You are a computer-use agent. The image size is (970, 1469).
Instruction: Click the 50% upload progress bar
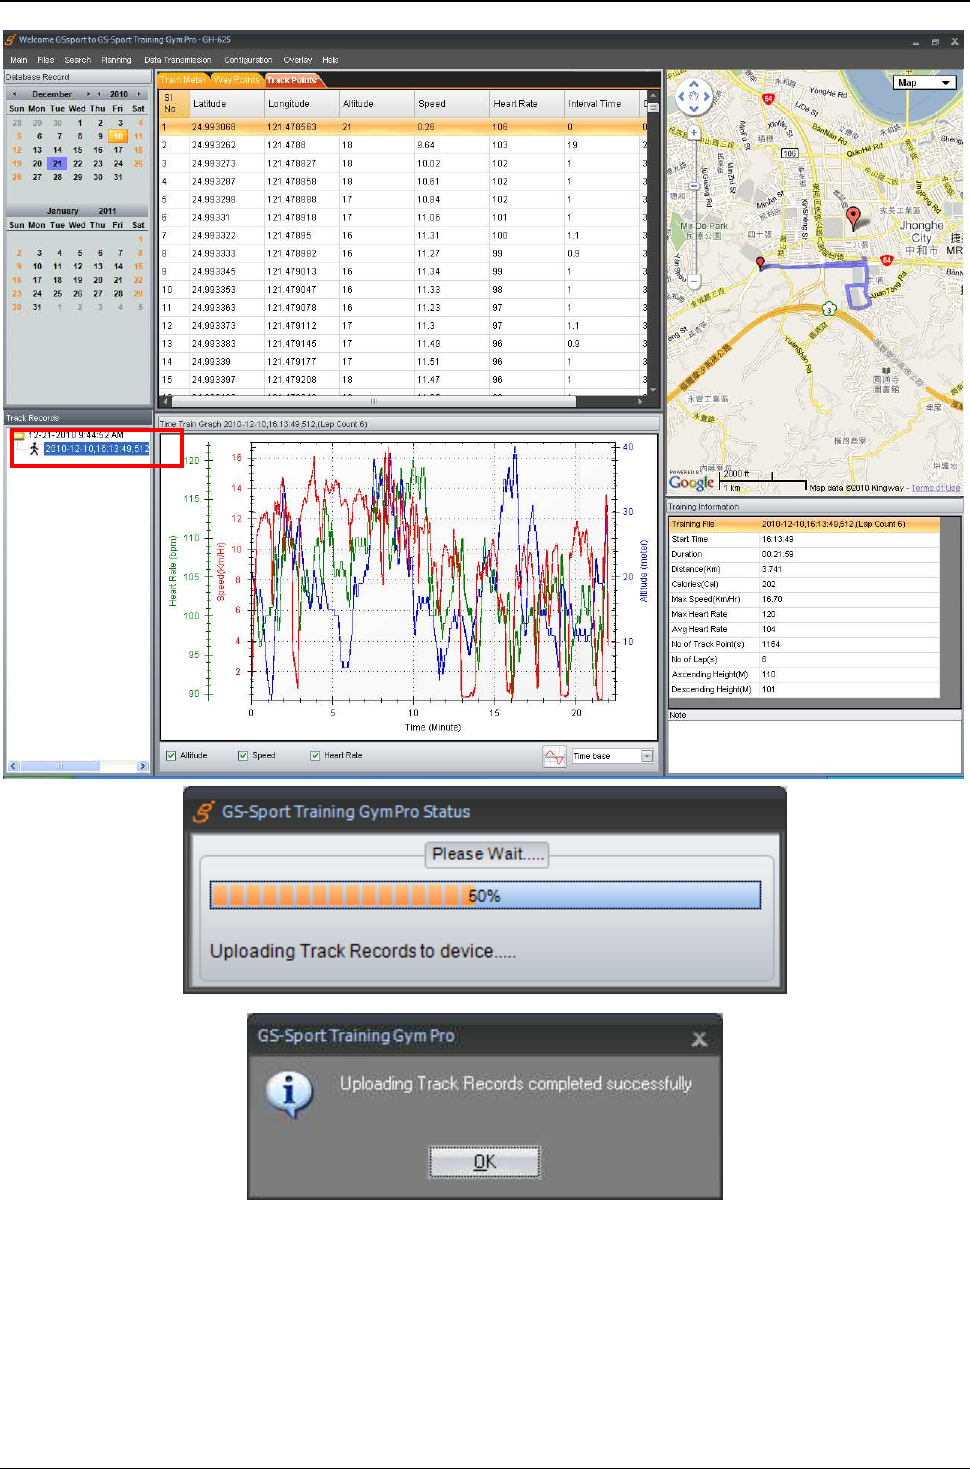pos(485,895)
